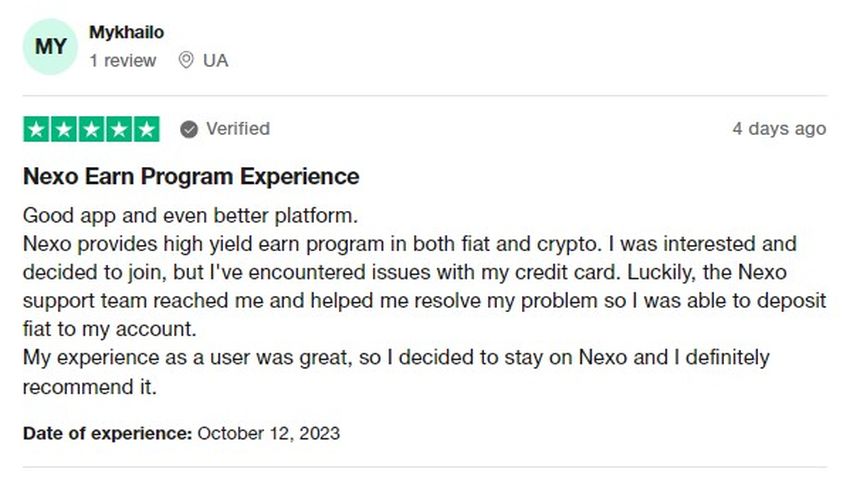This screenshot has height=482, width=850.
Task: Click sentence "Good app and even better platform."
Action: [x=190, y=216]
